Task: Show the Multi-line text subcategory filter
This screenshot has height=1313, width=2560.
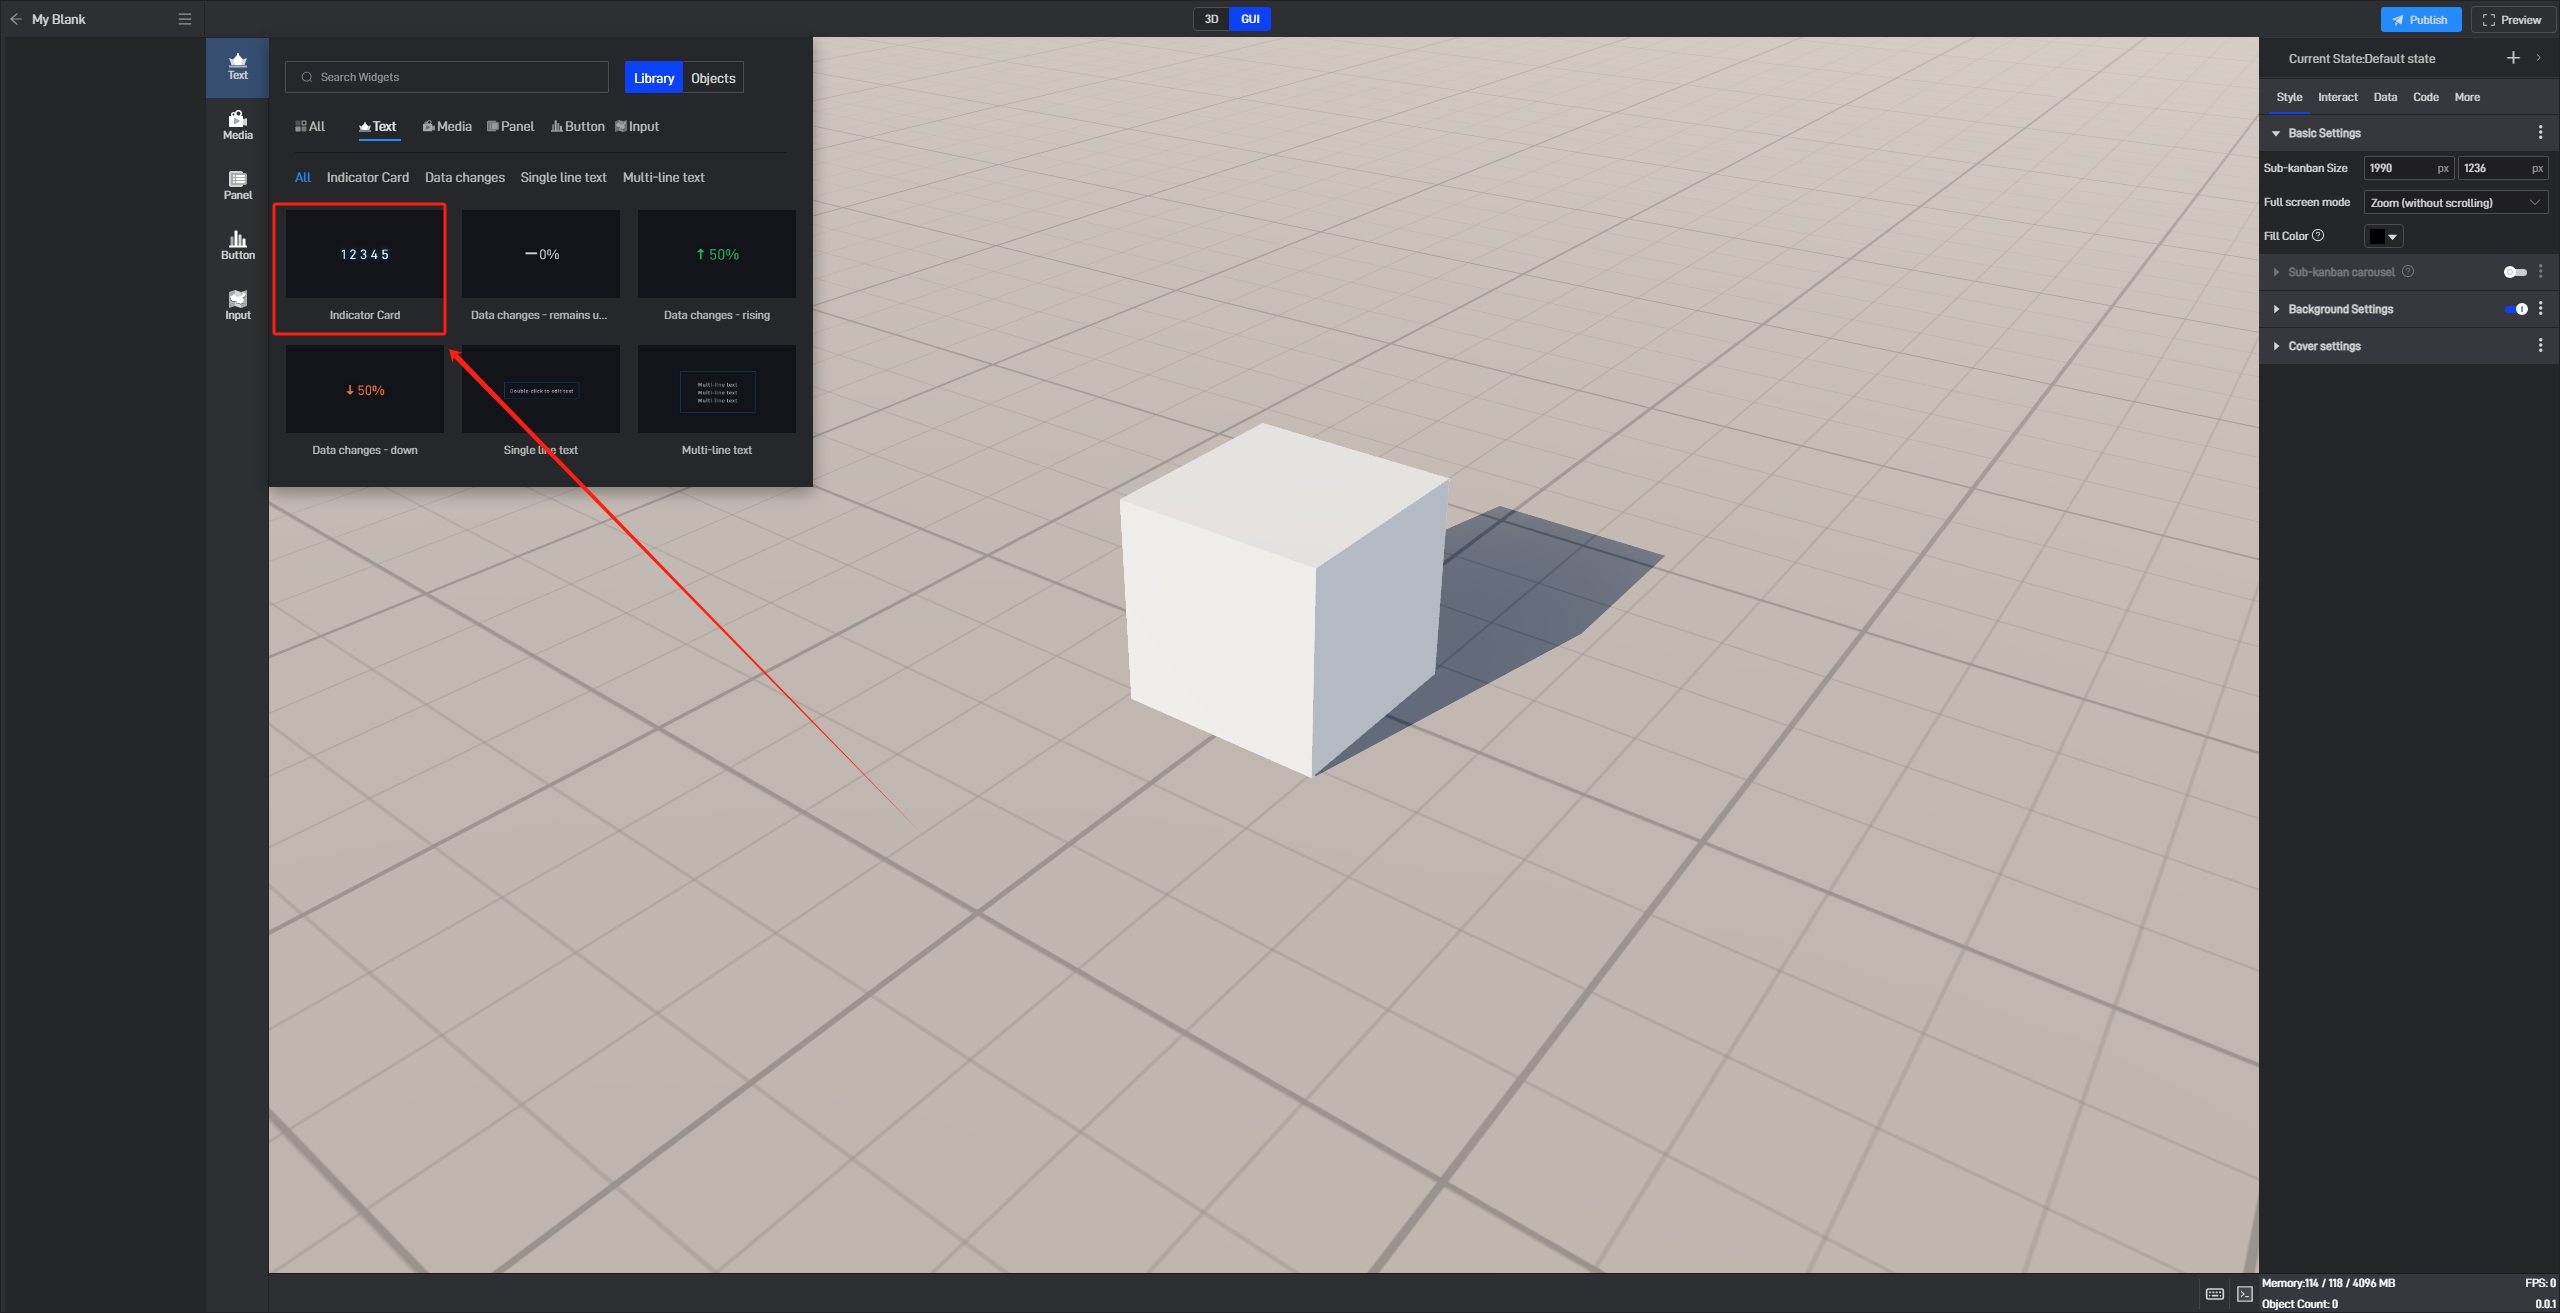Action: point(664,178)
